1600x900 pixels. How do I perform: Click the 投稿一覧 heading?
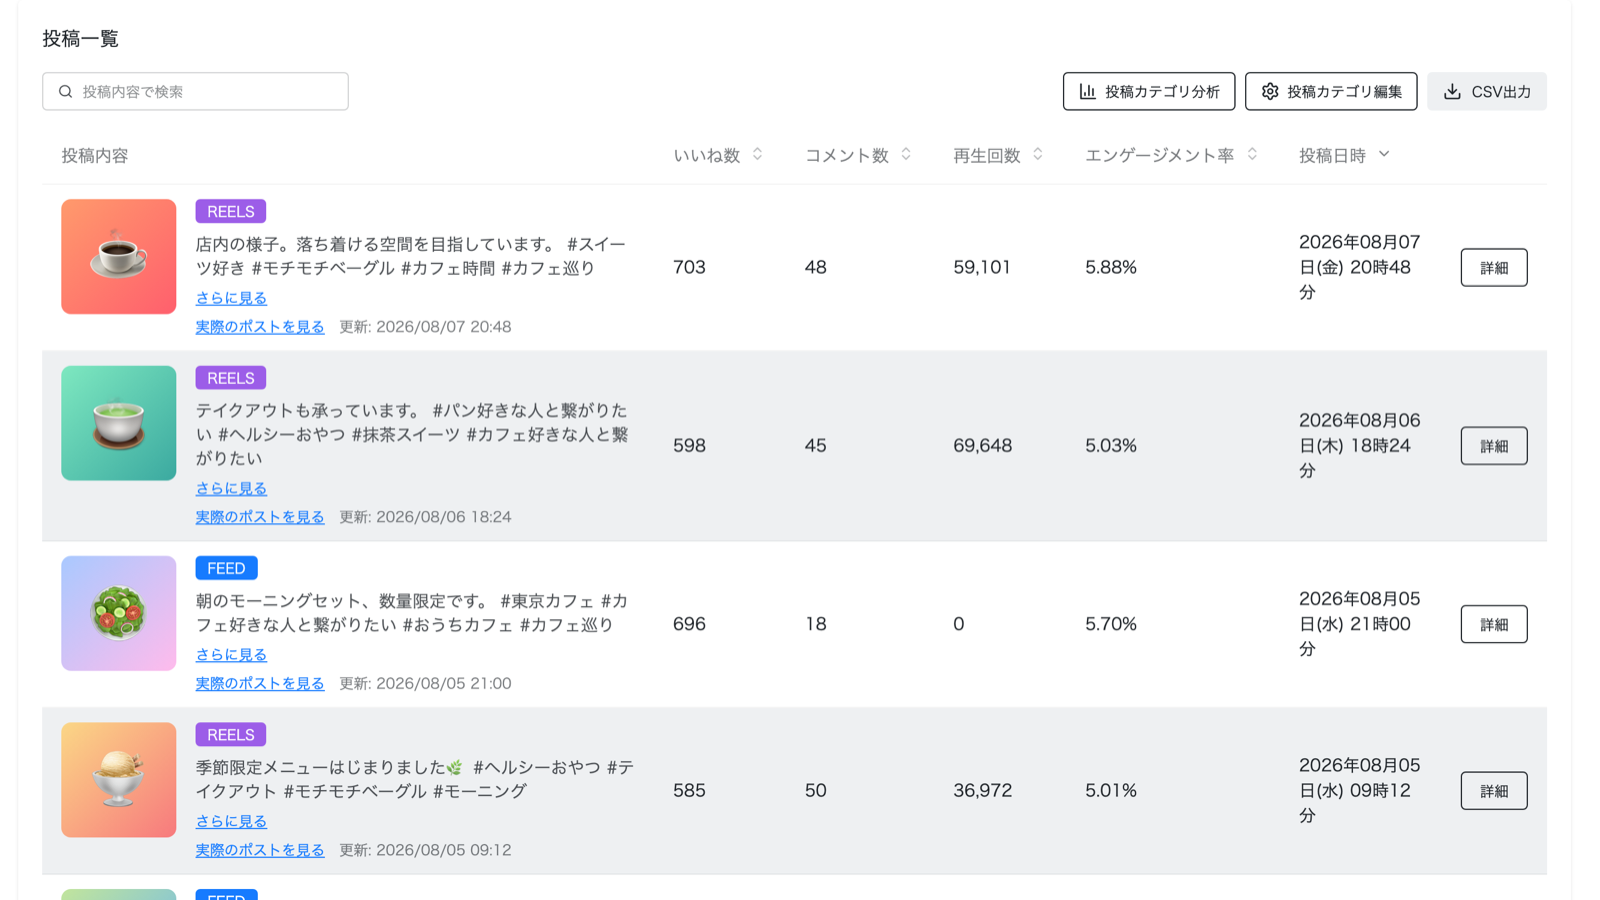pos(81,39)
